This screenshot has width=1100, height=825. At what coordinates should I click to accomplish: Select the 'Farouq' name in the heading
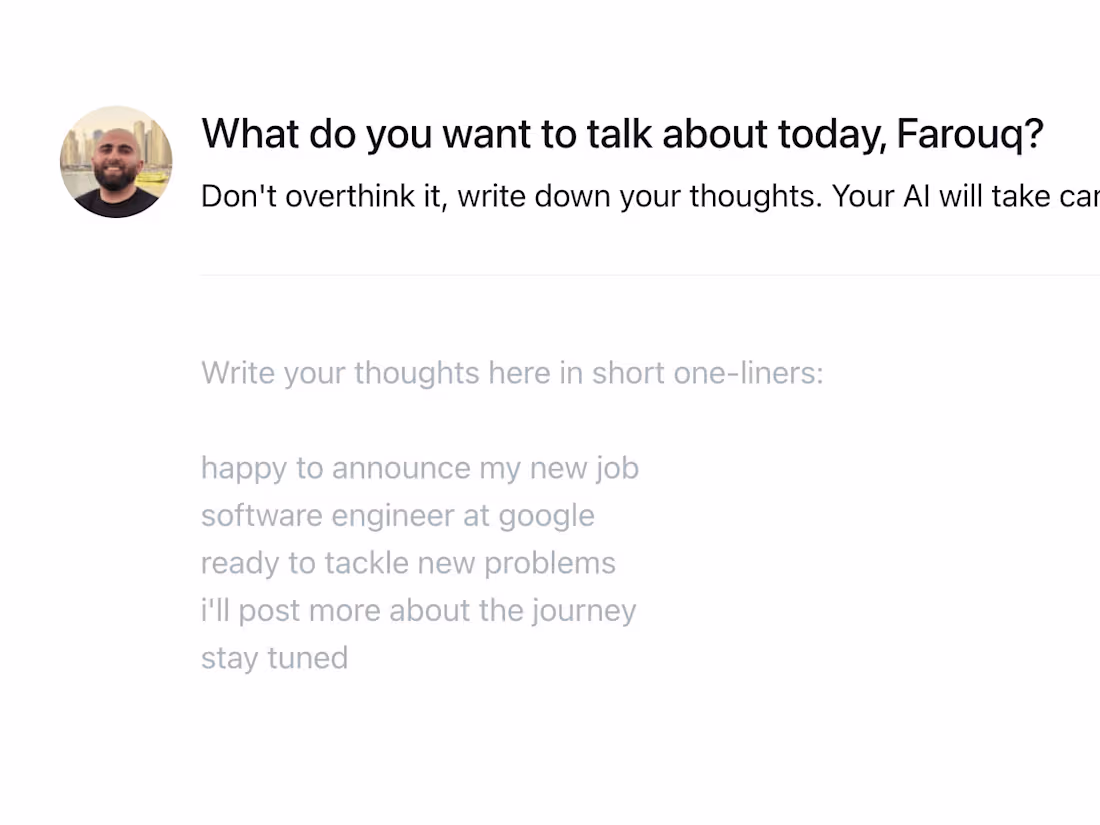[963, 133]
